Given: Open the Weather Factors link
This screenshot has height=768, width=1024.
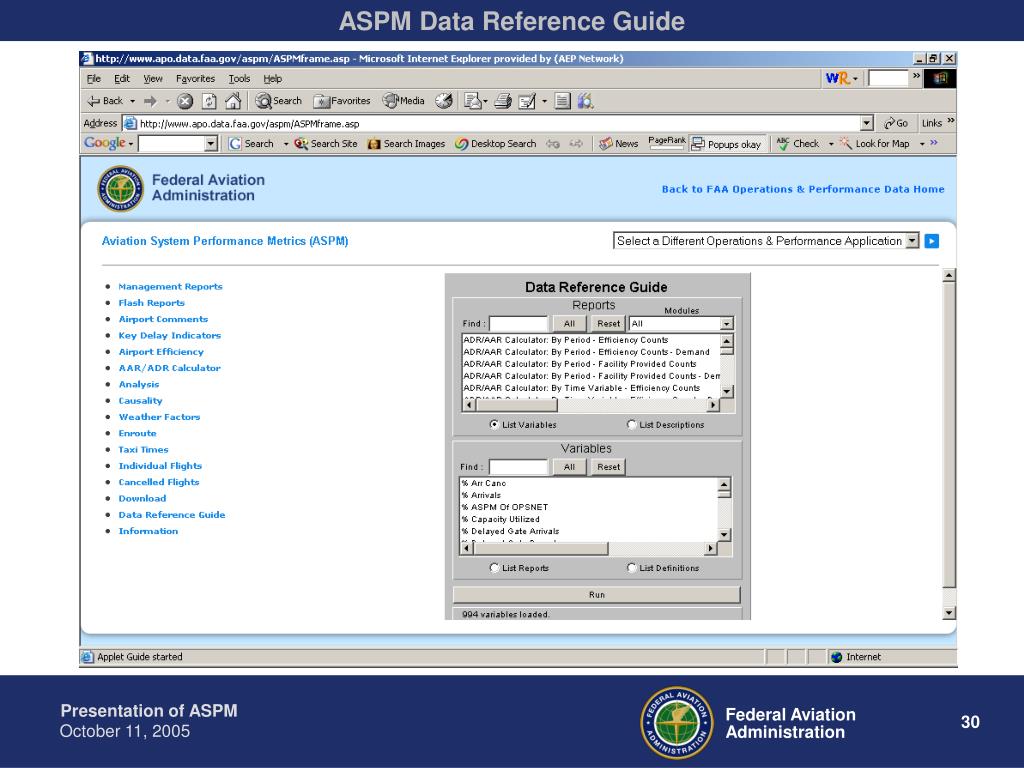Looking at the screenshot, I should click(159, 417).
